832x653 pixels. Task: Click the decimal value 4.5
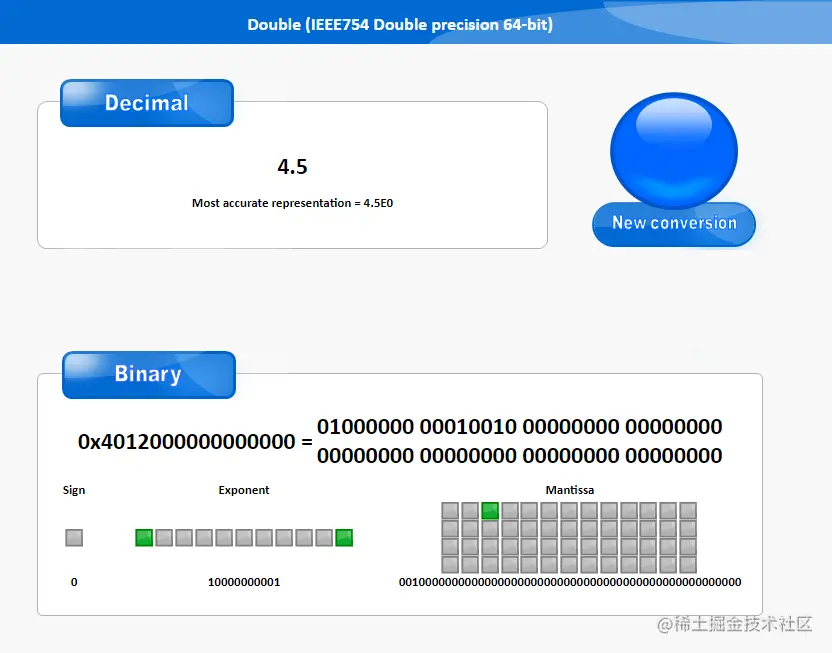292,167
